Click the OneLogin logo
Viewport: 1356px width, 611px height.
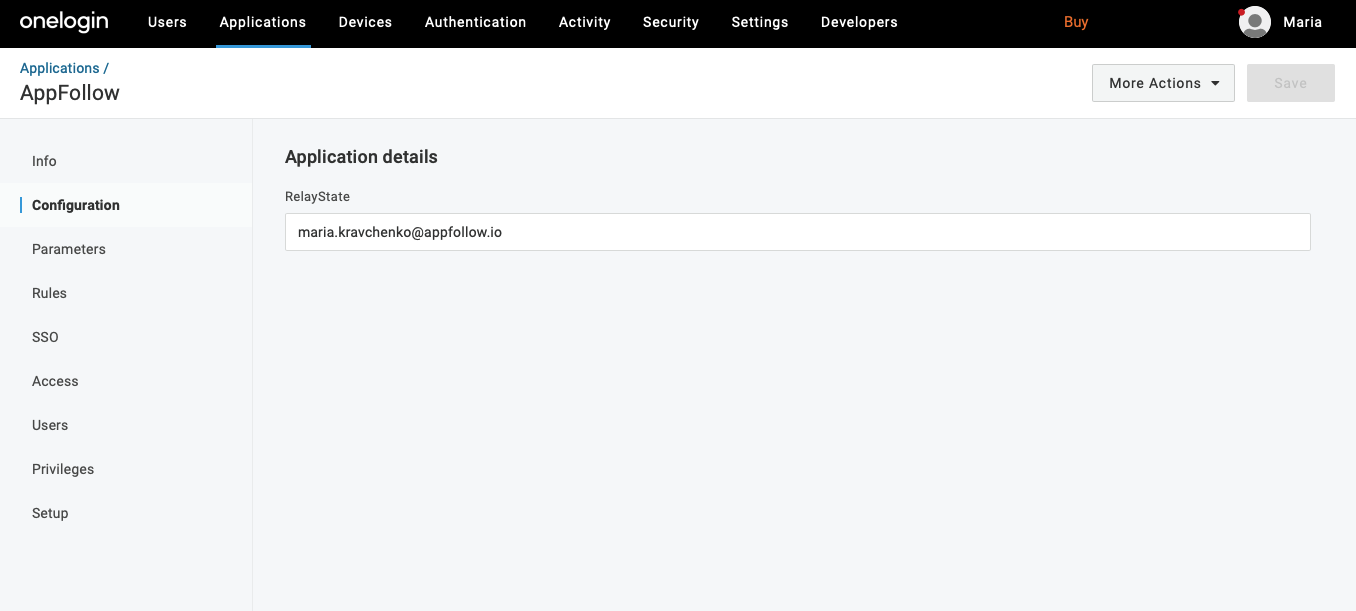click(x=64, y=22)
